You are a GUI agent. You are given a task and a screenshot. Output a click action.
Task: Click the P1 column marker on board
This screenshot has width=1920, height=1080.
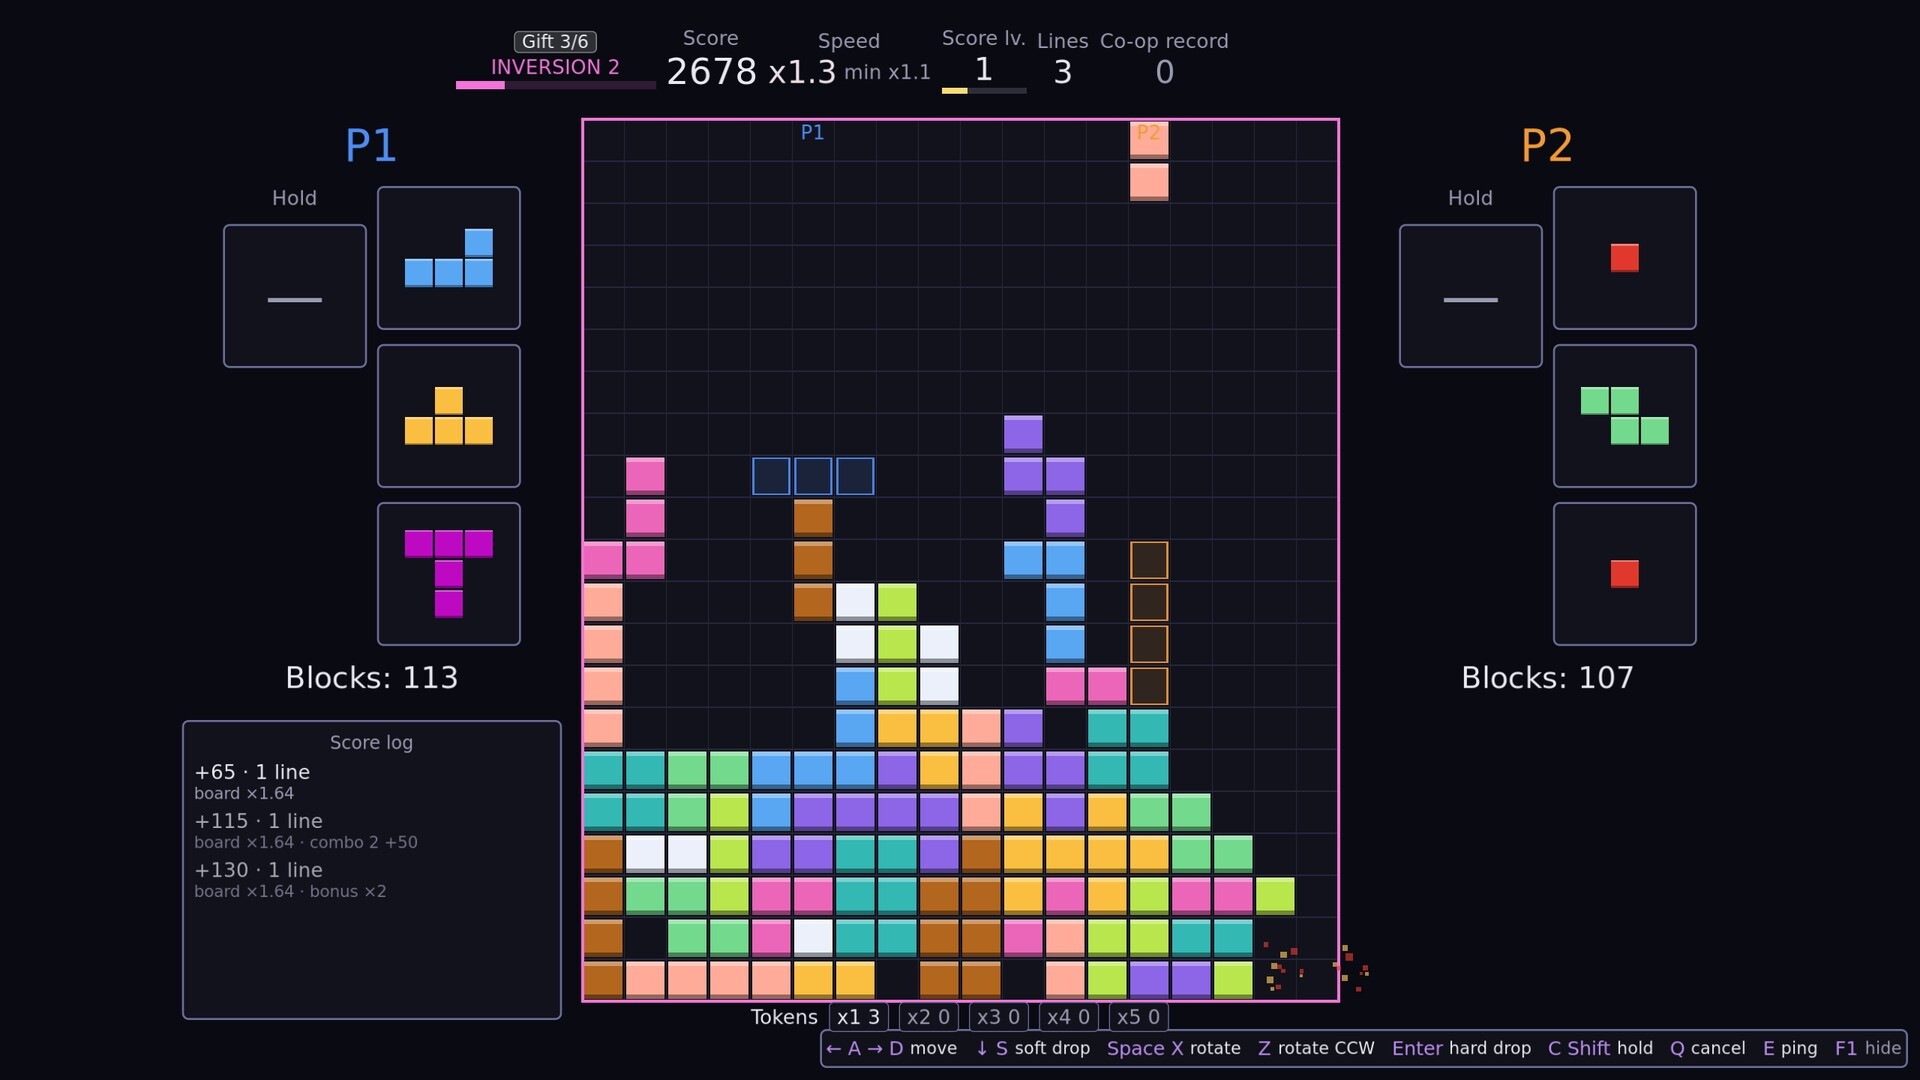click(812, 132)
